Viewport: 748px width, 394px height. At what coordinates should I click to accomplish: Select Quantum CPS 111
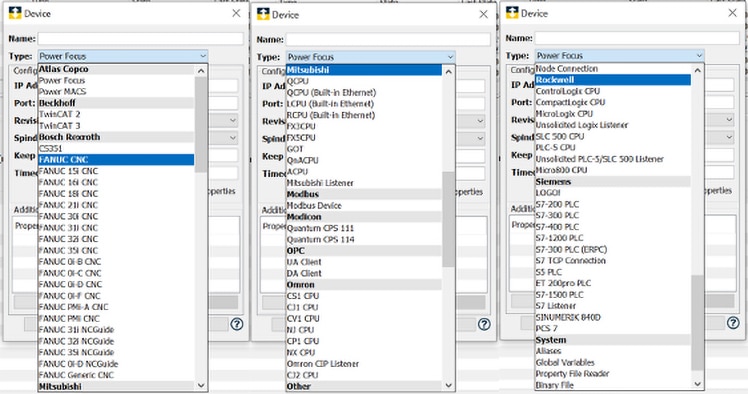point(321,228)
